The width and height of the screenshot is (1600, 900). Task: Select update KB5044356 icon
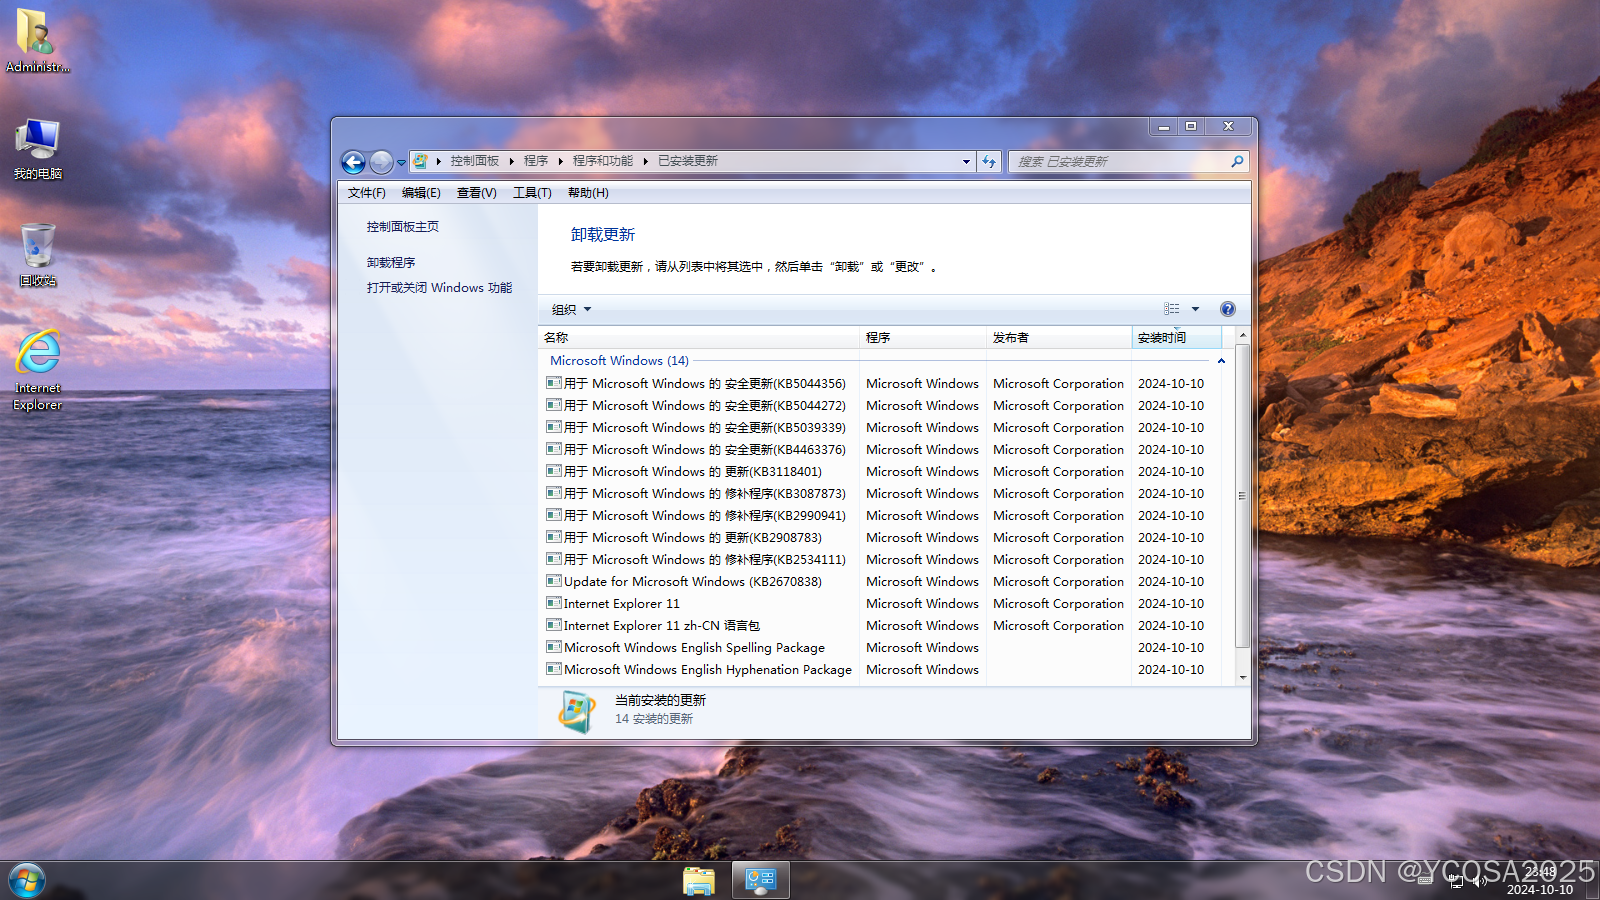click(554, 383)
